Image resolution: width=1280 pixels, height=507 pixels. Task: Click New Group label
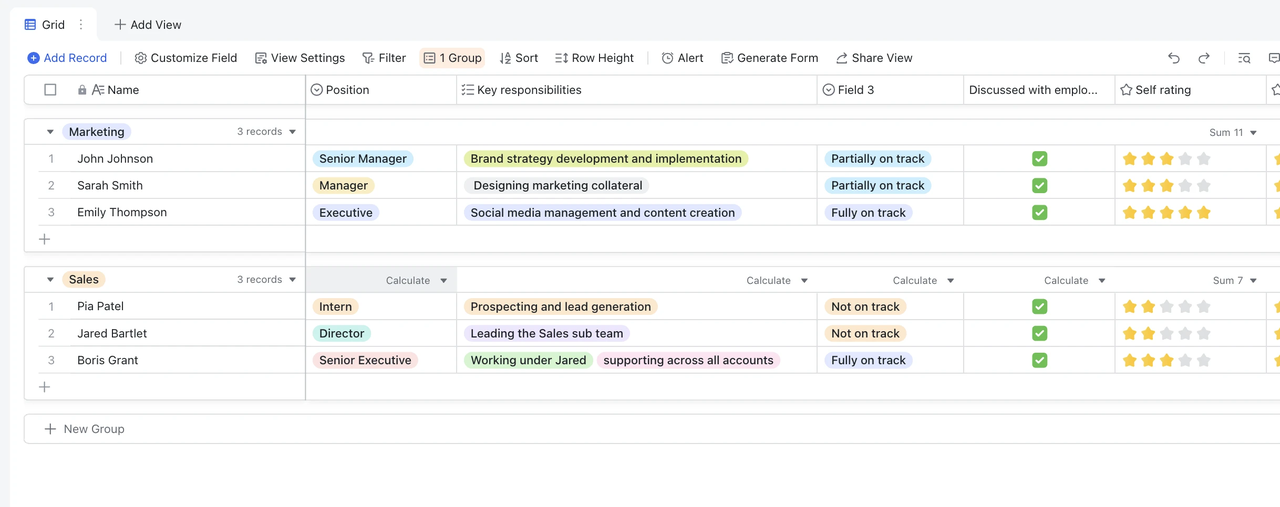[94, 429]
